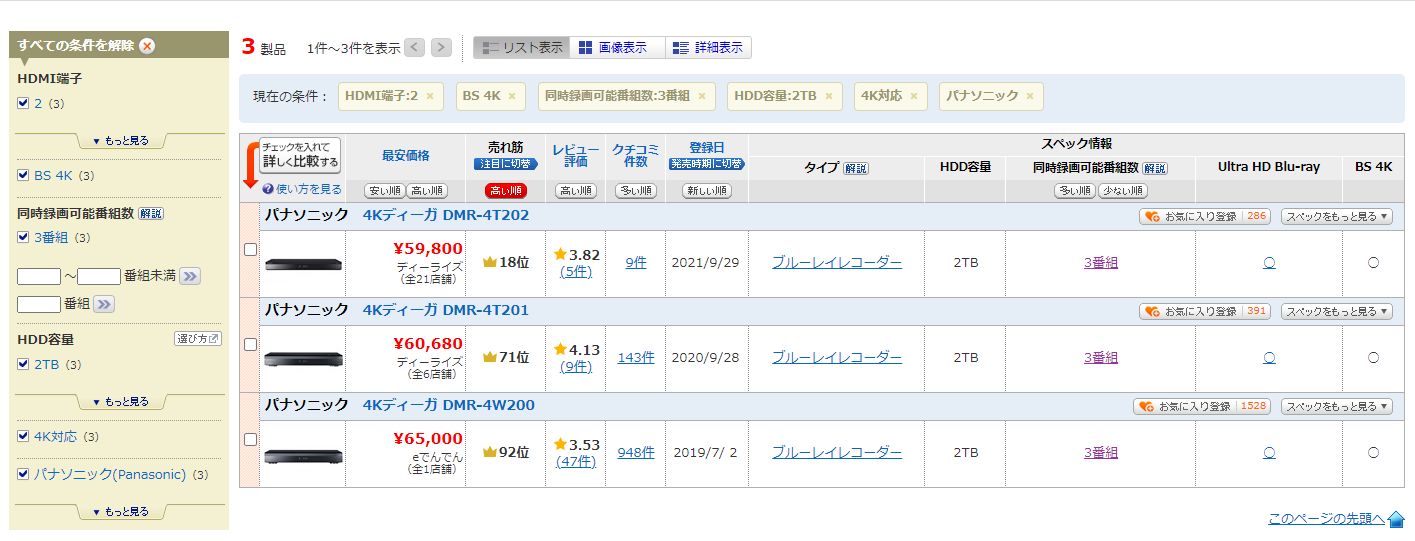Add DMR-4W200 to favorites
Viewport: 1415px width, 541px height.
point(1202,406)
